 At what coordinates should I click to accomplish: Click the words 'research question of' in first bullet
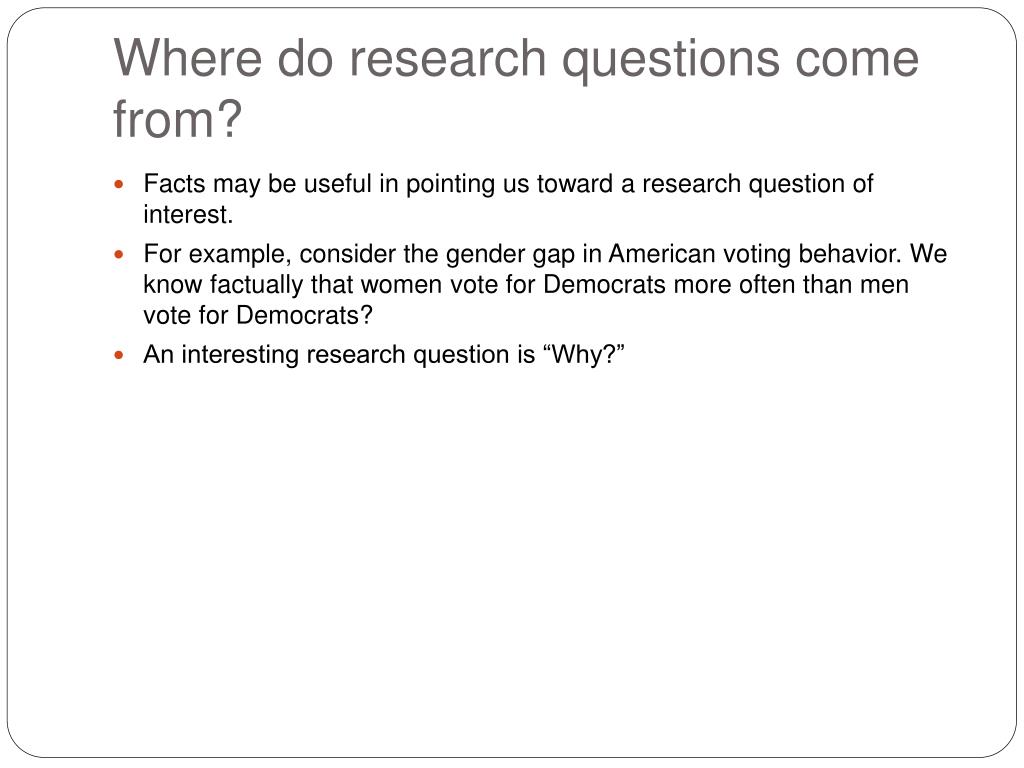[x=758, y=184]
